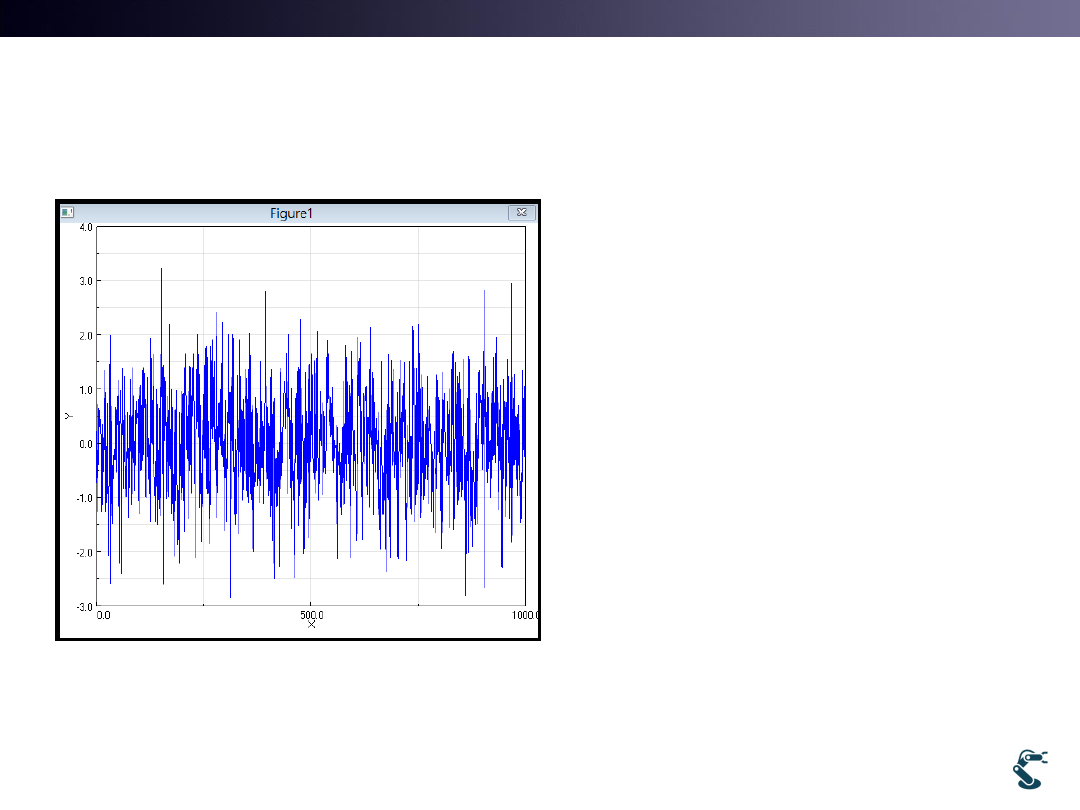The height and width of the screenshot is (810, 1080).
Task: Click the 1000.0 tick on X axis
Action: (x=523, y=615)
